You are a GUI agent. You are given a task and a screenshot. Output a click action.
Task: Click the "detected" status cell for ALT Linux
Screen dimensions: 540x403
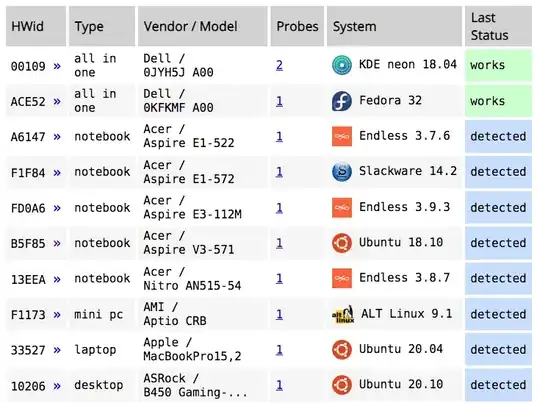pyautogui.click(x=498, y=314)
